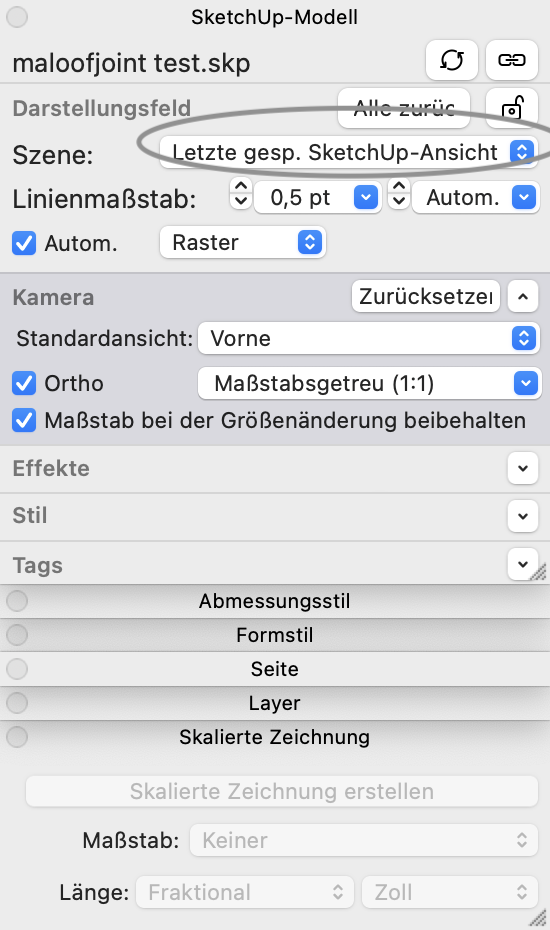Open the Abmessungsstil panel
The image size is (550, 930).
[275, 601]
